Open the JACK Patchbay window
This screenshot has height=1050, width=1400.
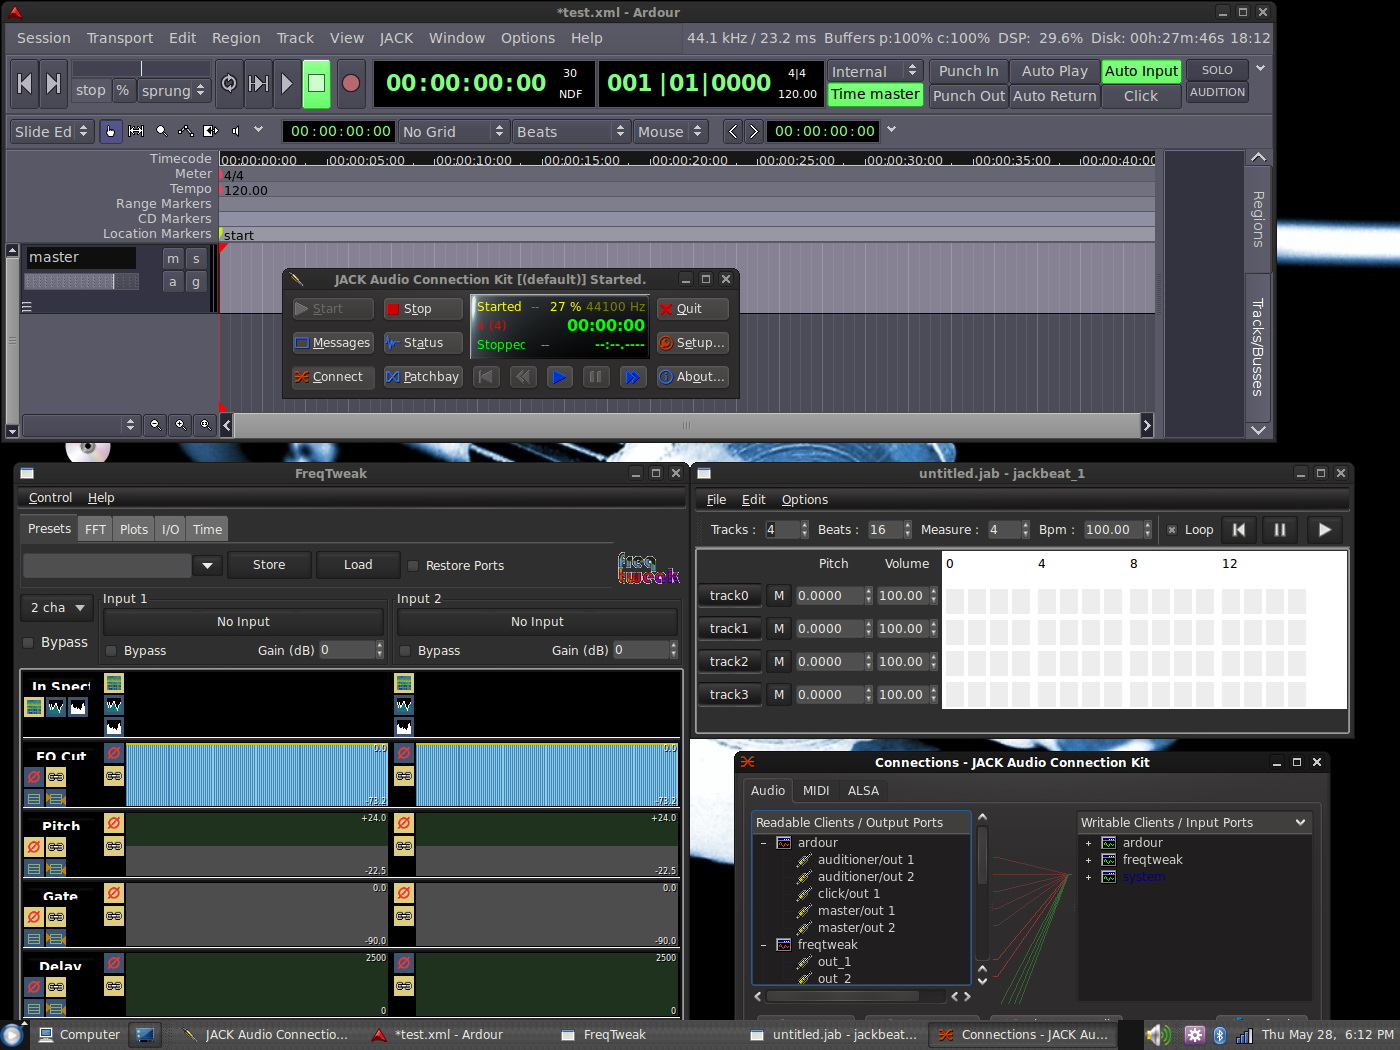pos(422,377)
